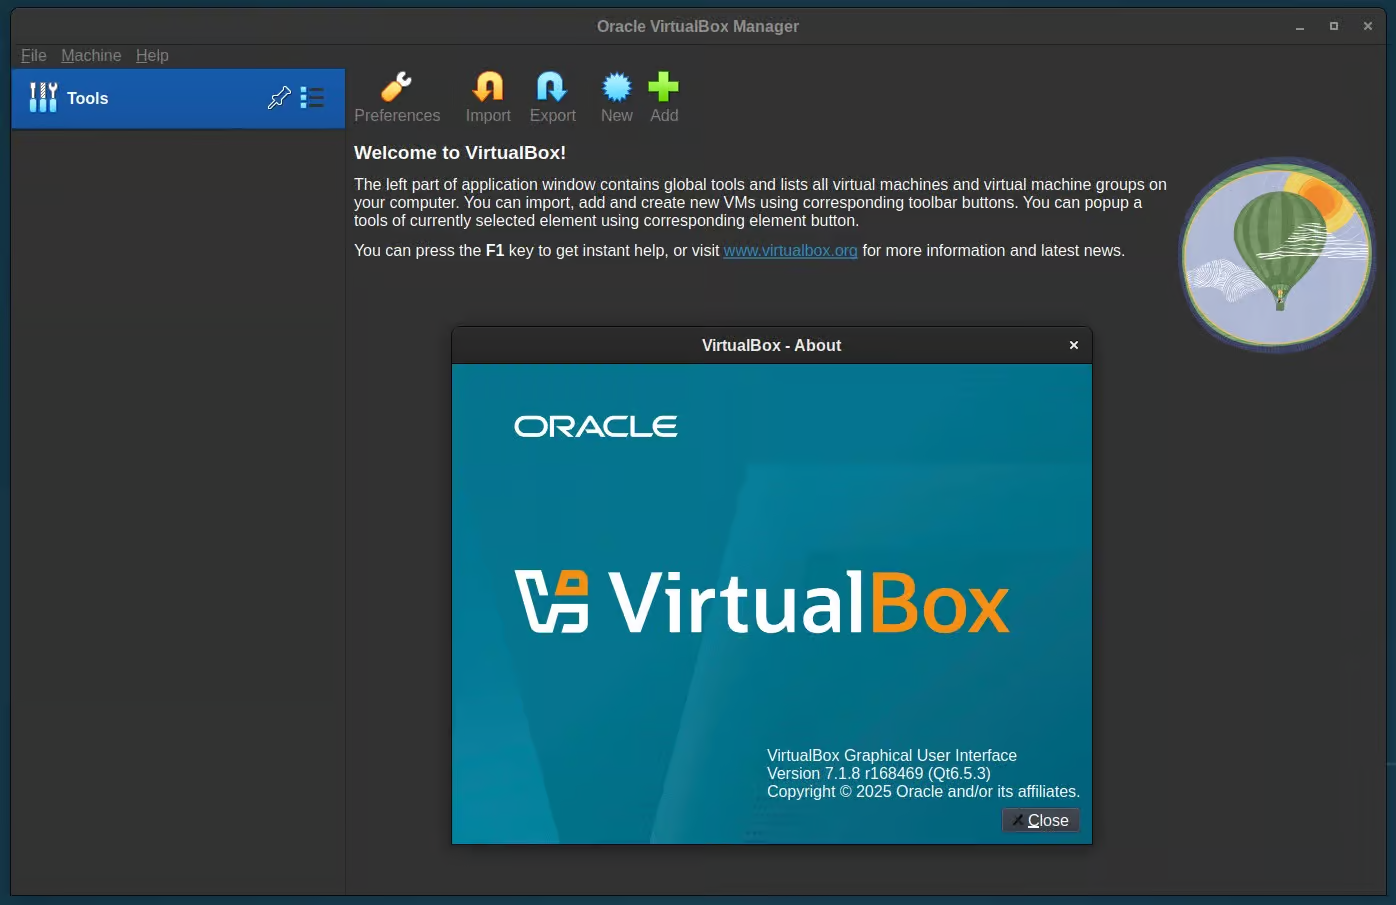
Task: Click the Oracle VirtualBox Manager title text
Action: (698, 27)
